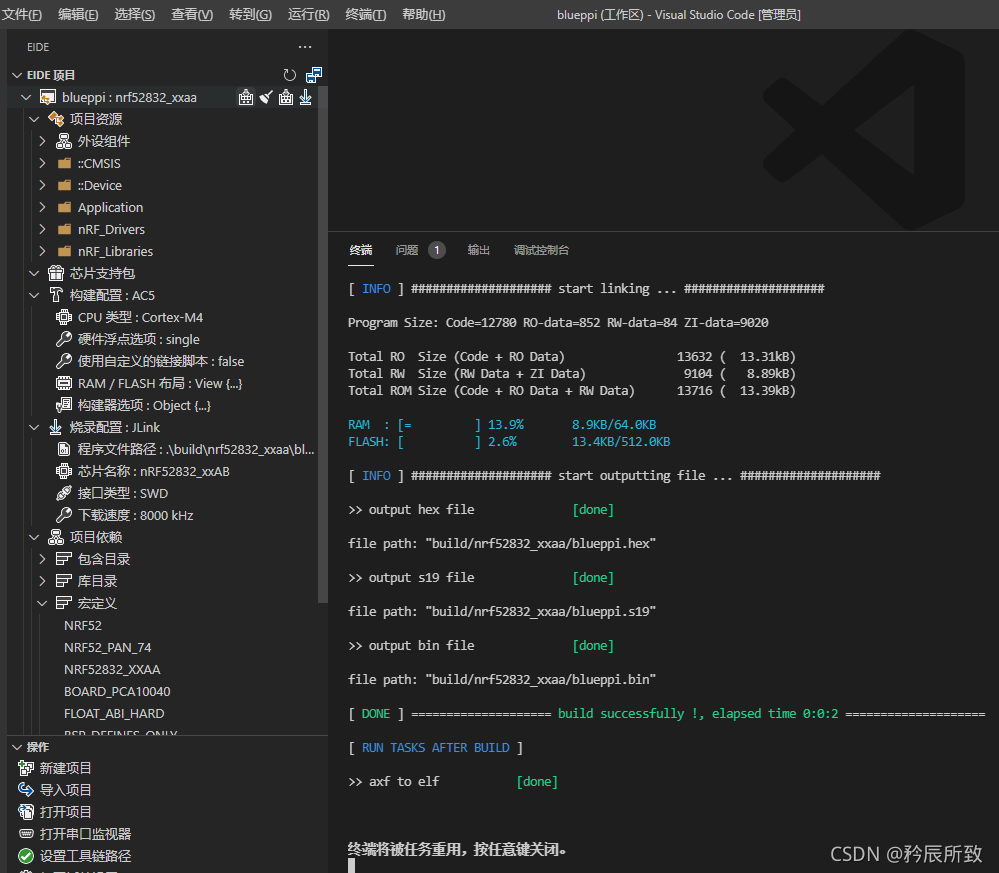Collapse the 宏定义 node
The width and height of the screenshot is (999, 873).
tap(43, 603)
